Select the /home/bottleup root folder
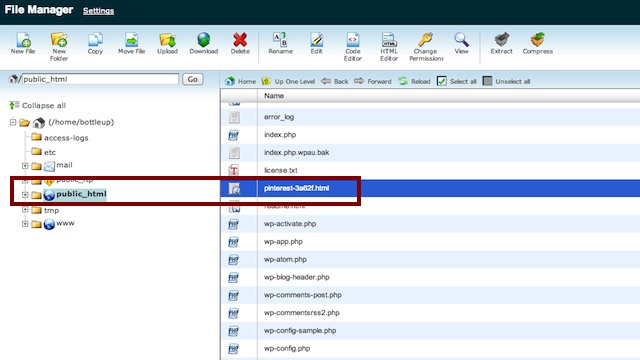Screen dimensions: 640x360 (x=81, y=122)
